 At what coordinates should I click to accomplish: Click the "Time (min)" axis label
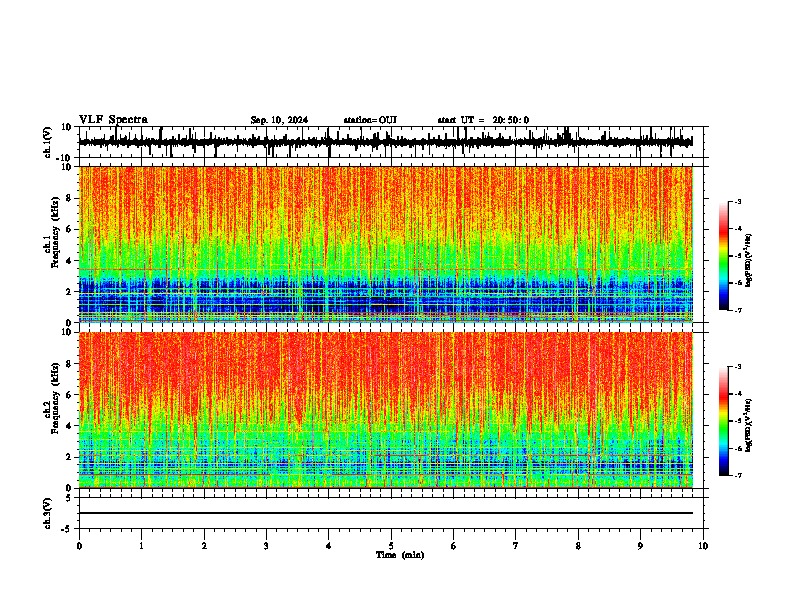tap(400, 555)
